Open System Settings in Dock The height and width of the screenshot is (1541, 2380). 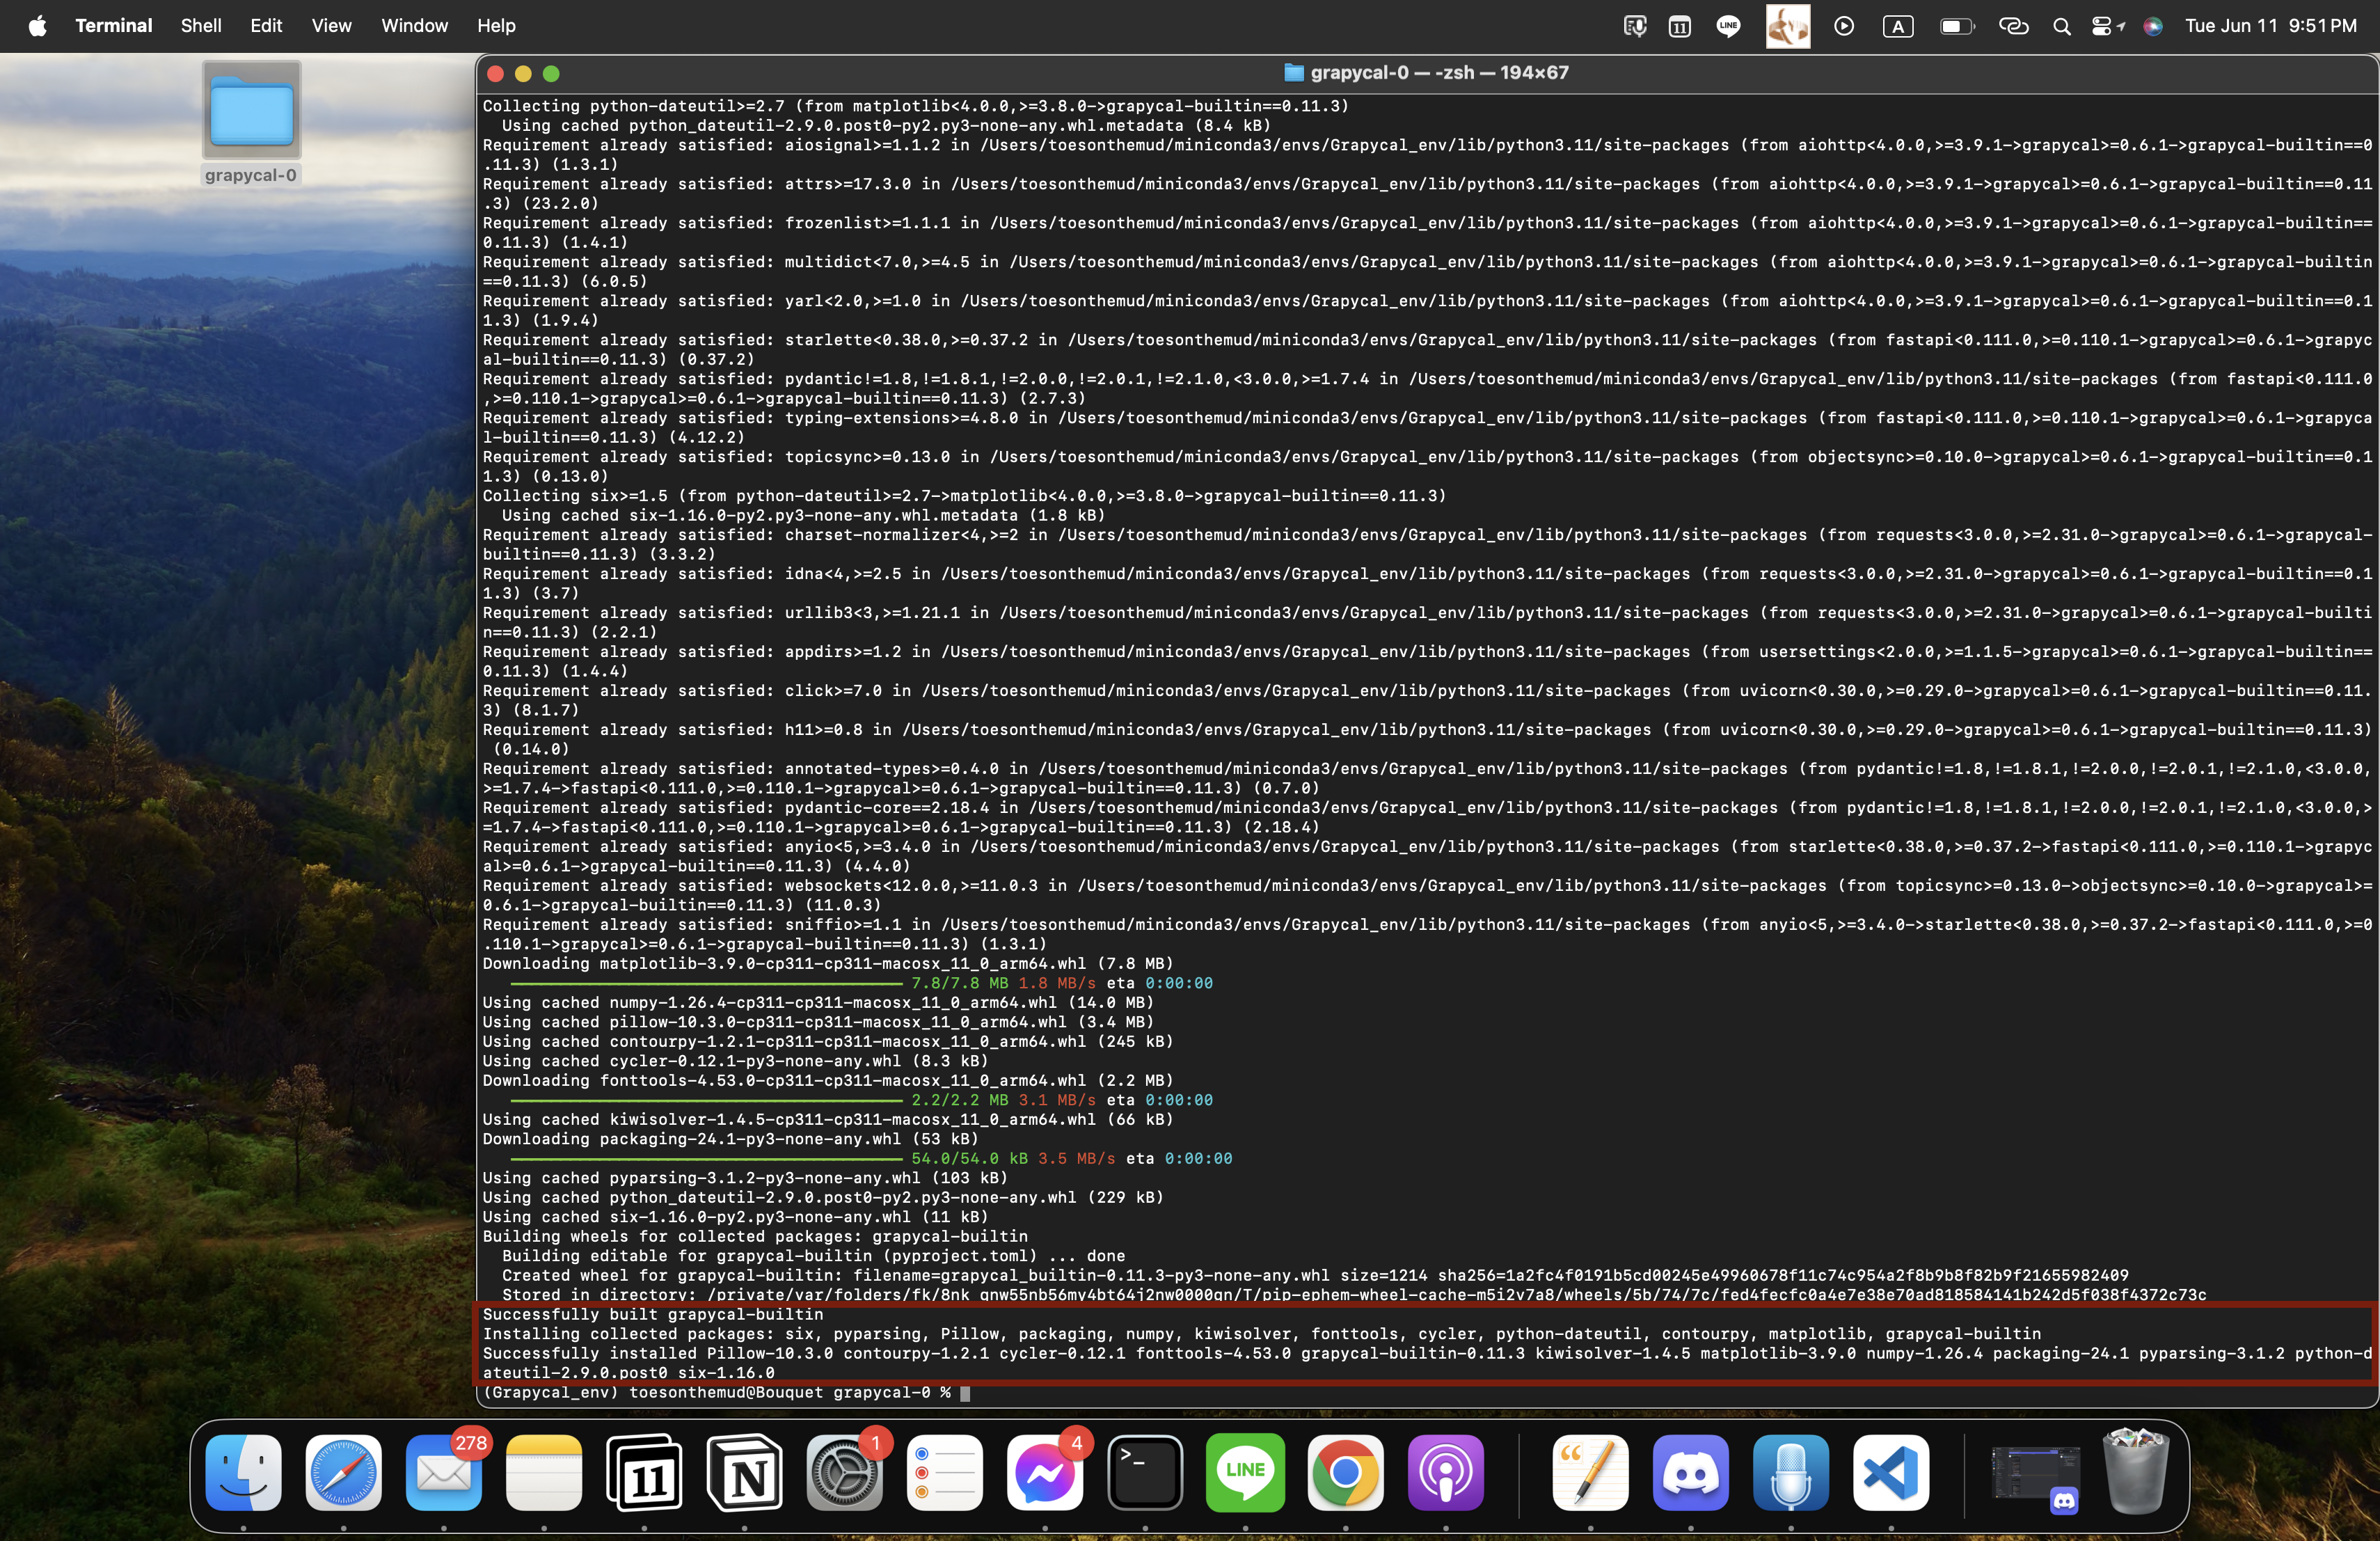pyautogui.click(x=844, y=1472)
